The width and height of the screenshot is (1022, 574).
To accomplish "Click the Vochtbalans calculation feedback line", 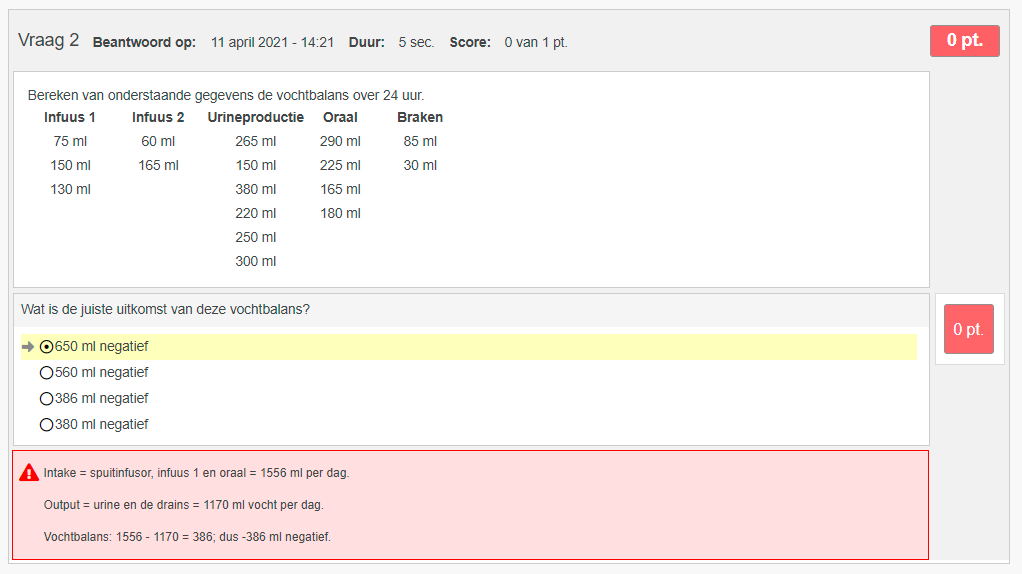I will click(x=187, y=537).
